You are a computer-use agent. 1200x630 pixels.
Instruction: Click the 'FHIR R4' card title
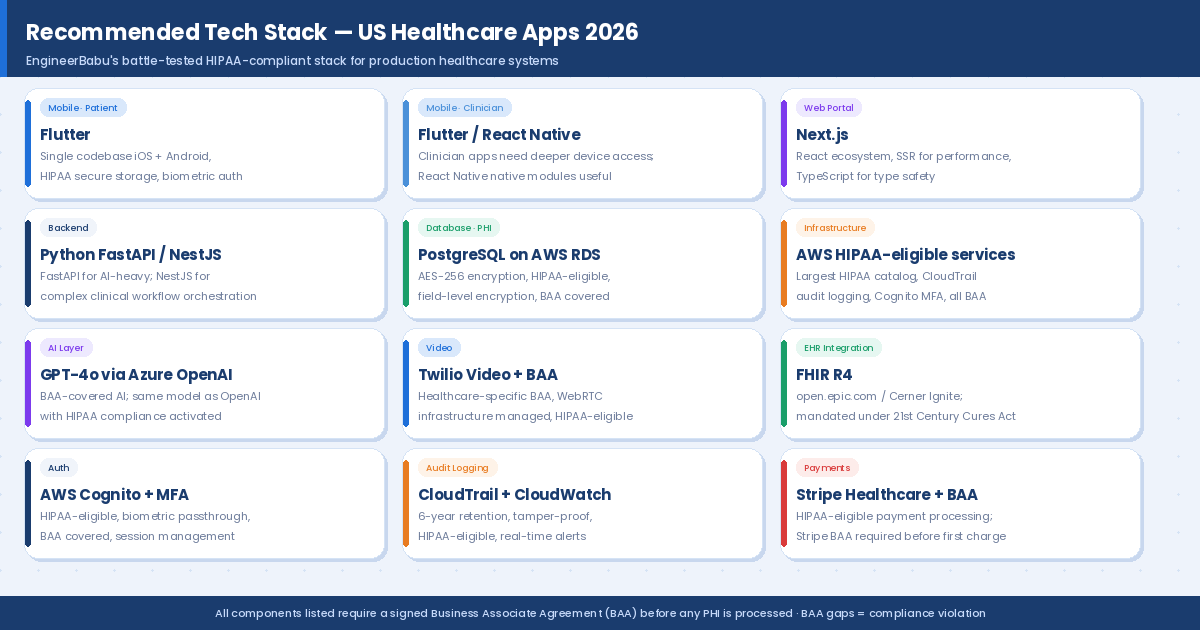point(824,375)
